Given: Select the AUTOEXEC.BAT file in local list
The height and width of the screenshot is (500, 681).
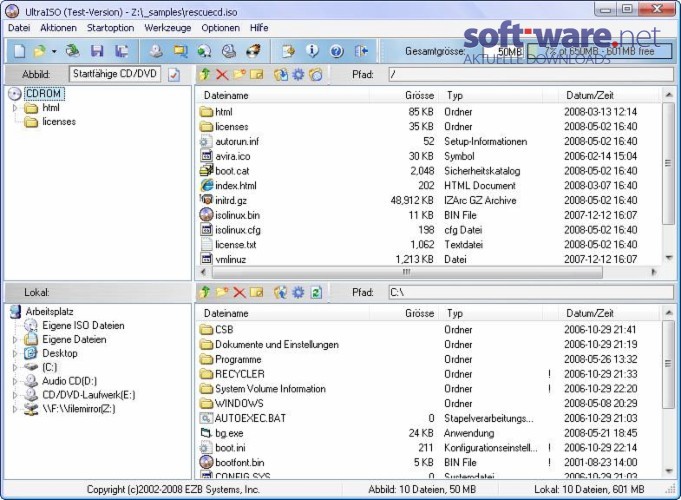Looking at the screenshot, I should point(428,418).
